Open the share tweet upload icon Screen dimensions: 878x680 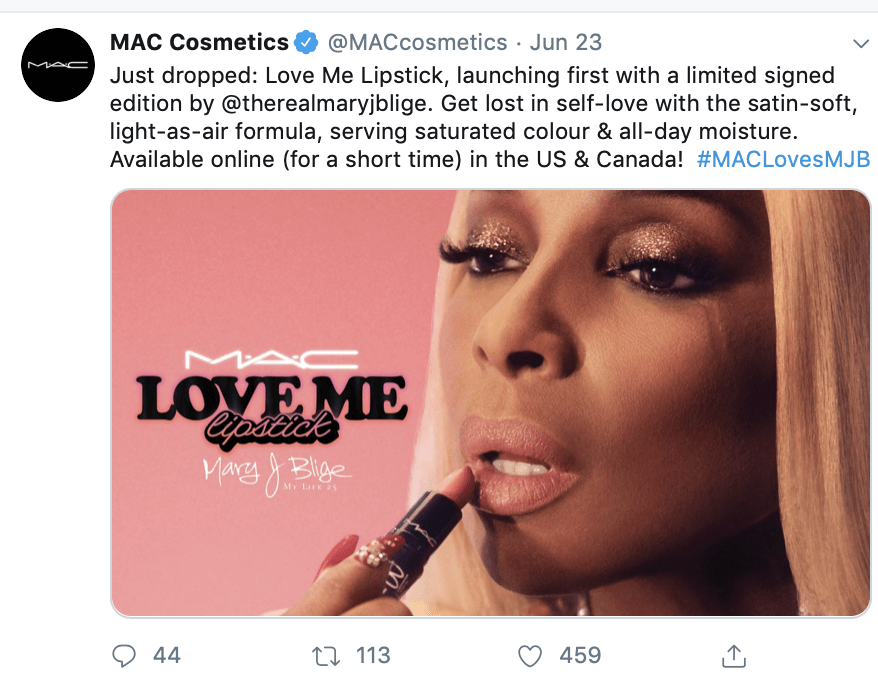(734, 655)
